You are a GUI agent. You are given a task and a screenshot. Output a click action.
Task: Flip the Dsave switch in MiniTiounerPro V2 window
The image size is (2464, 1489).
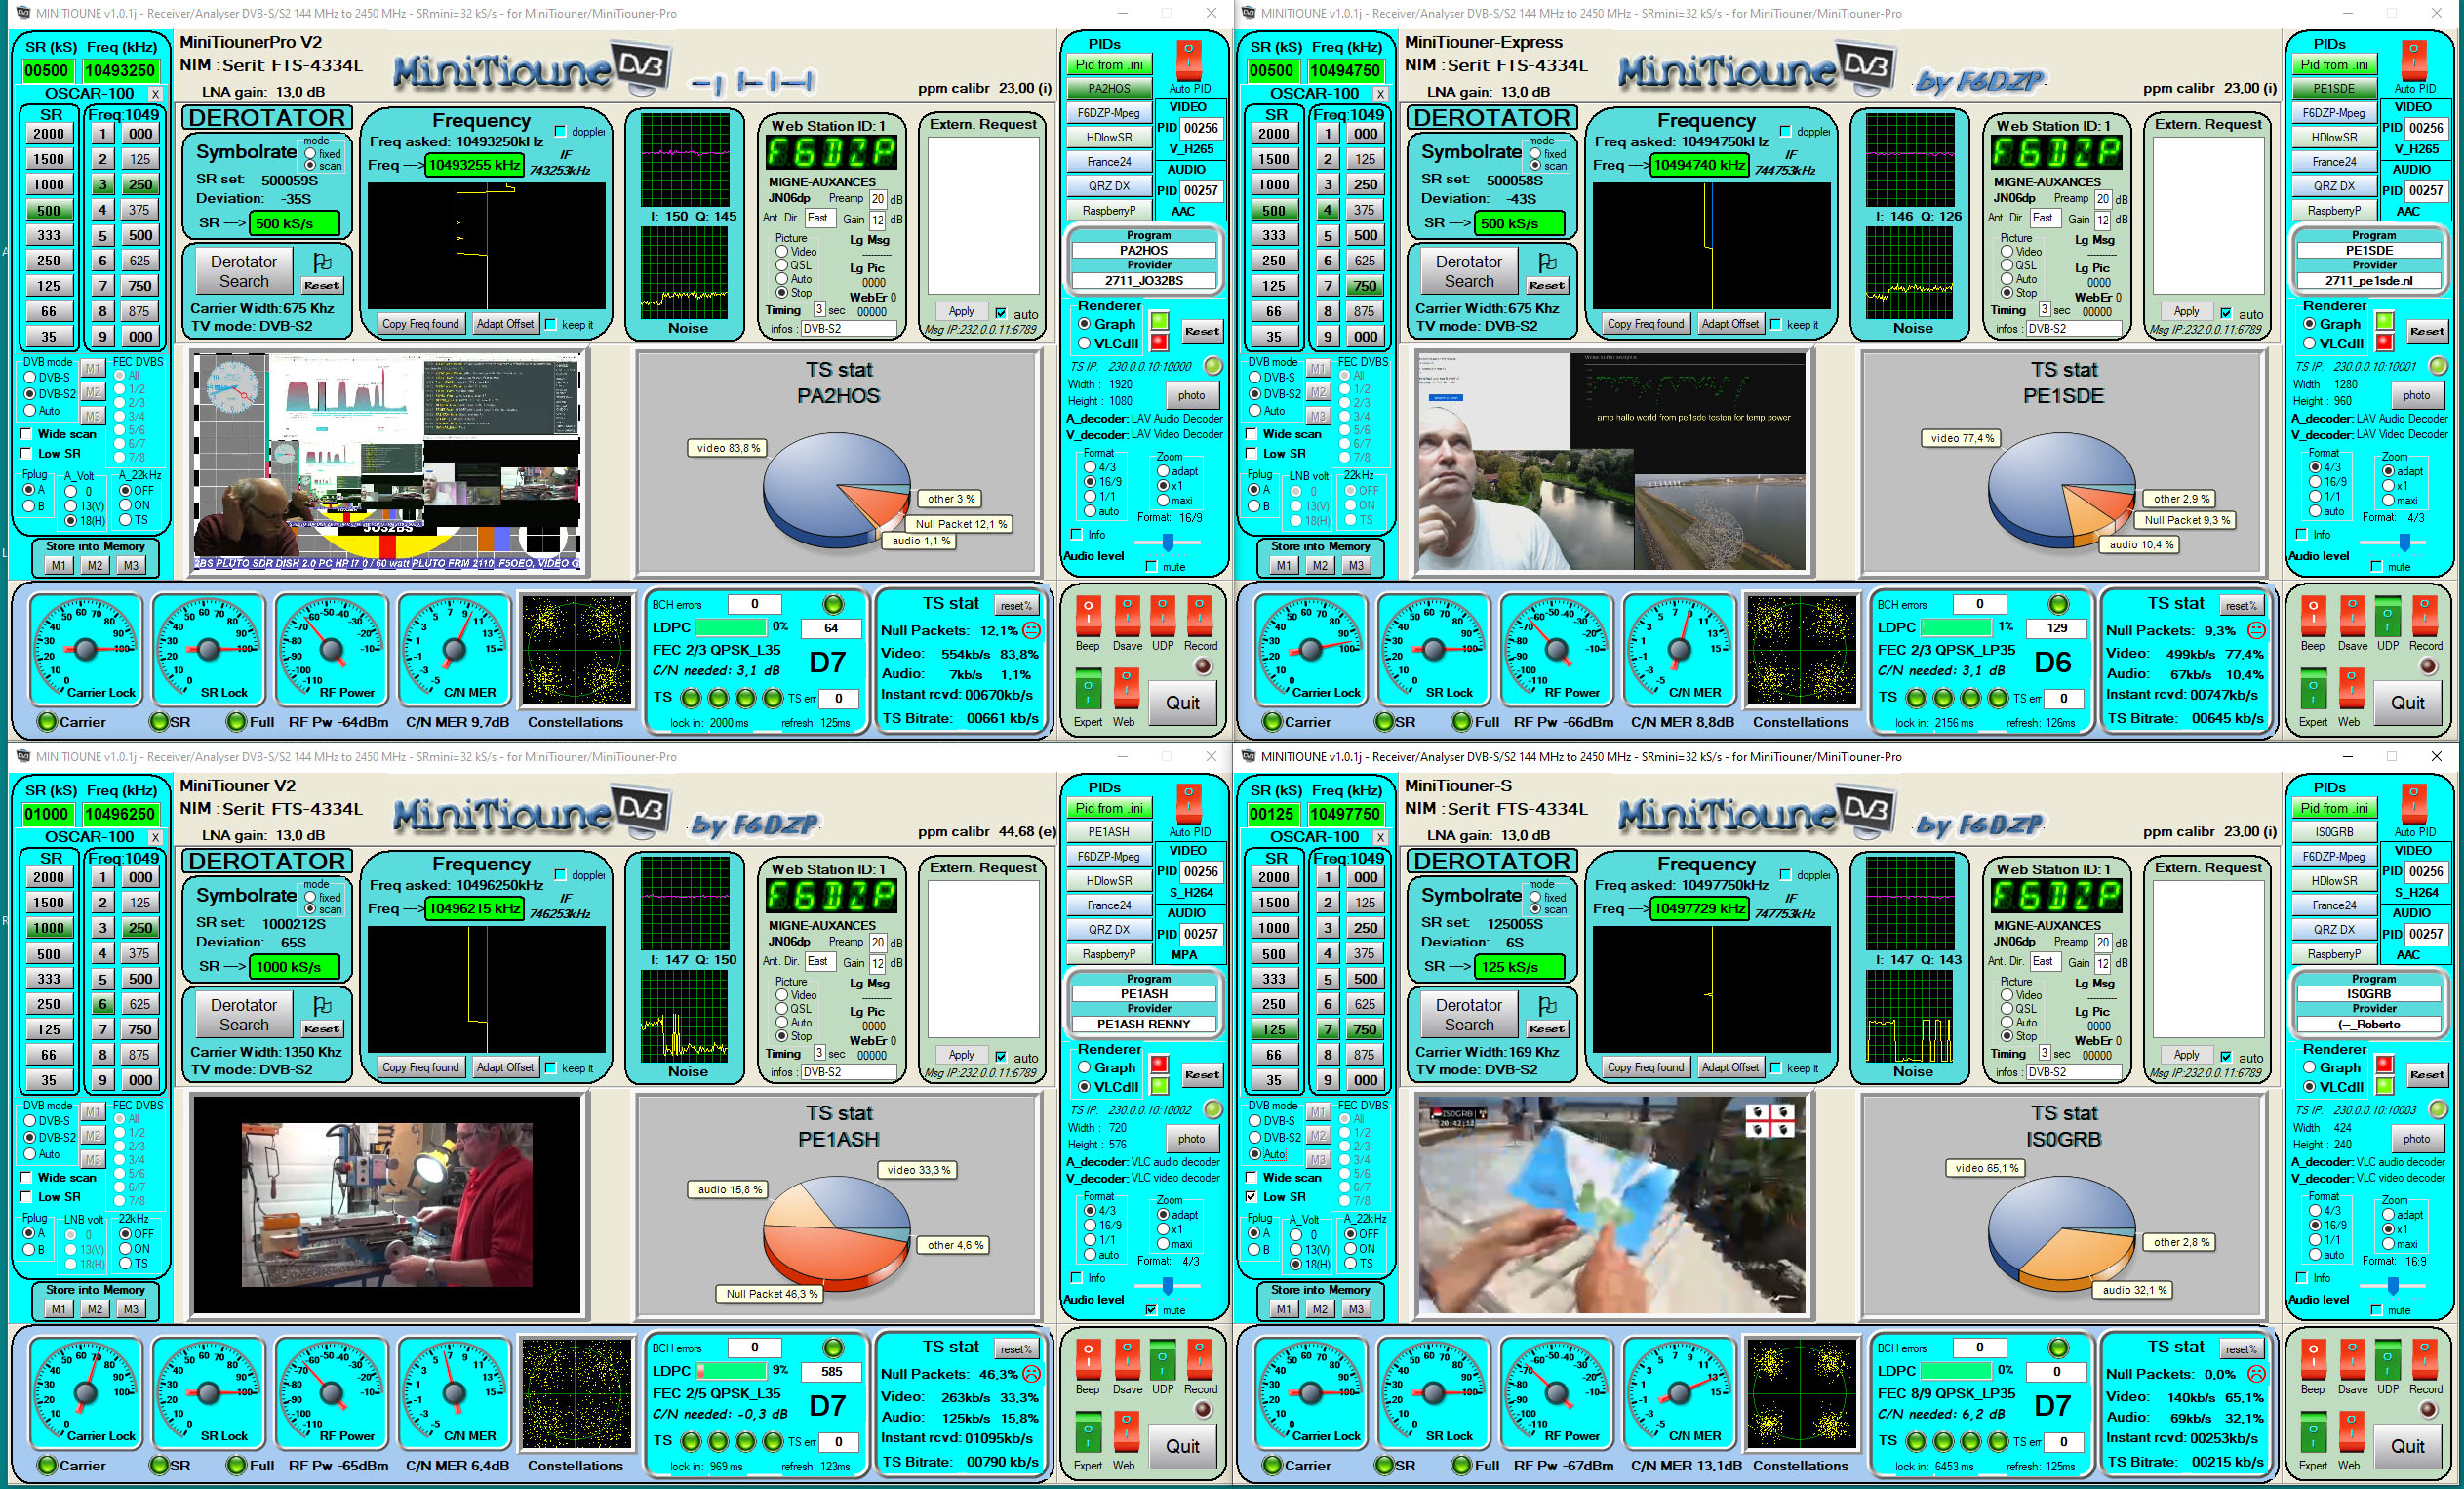1127,616
